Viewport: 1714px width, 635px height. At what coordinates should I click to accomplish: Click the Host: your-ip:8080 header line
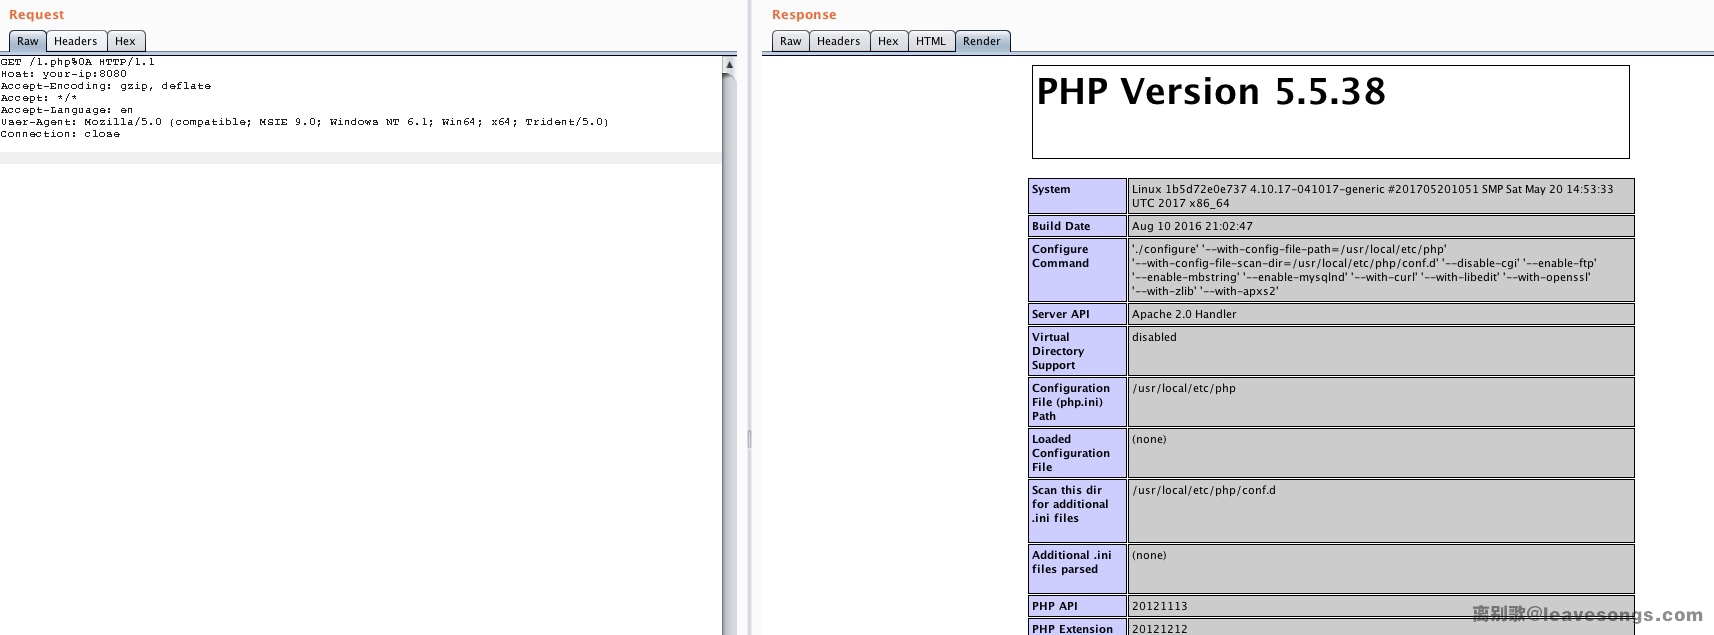point(64,74)
